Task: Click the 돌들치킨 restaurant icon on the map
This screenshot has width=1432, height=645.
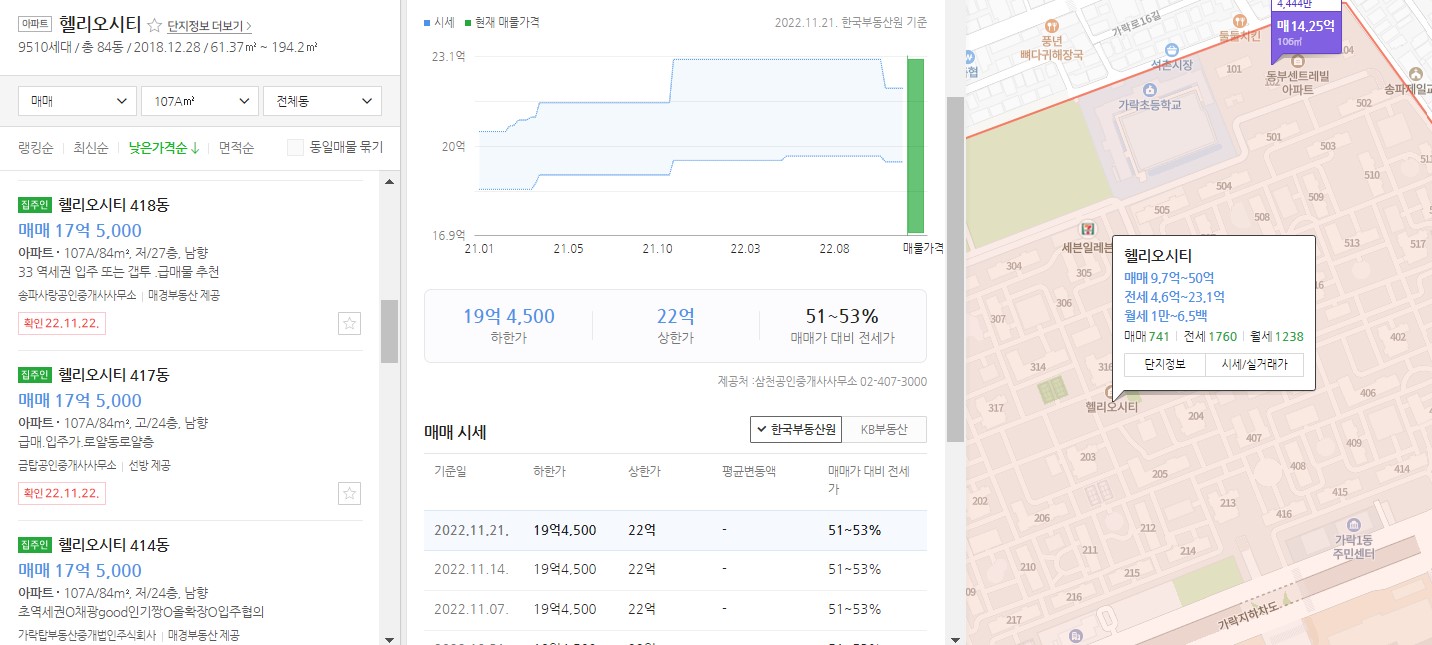Action: (1239, 20)
